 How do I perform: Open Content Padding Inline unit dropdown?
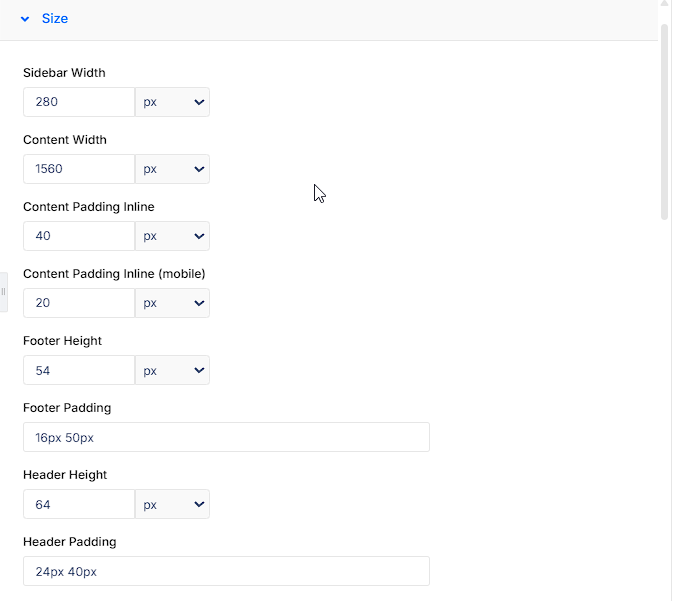pyautogui.click(x=172, y=236)
